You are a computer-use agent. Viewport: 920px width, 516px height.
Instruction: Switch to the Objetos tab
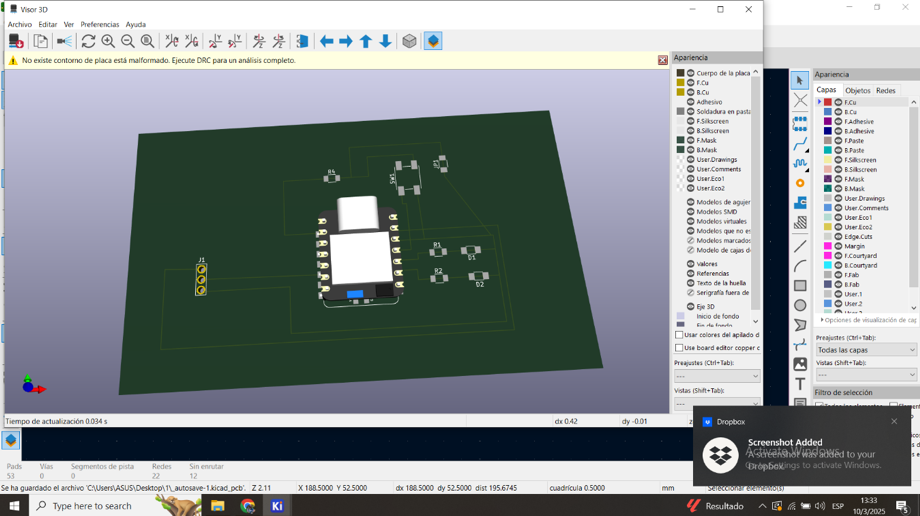(857, 90)
